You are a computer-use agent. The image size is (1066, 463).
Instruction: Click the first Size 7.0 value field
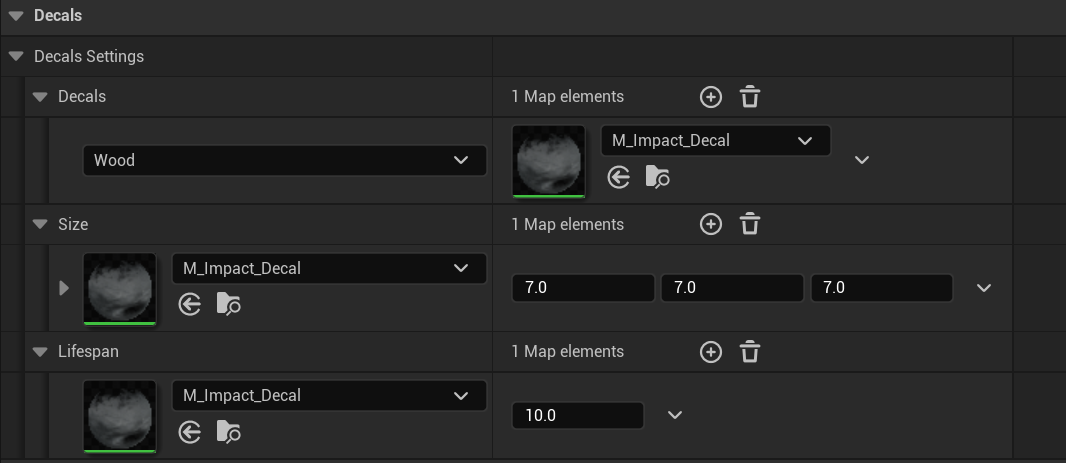pos(583,288)
